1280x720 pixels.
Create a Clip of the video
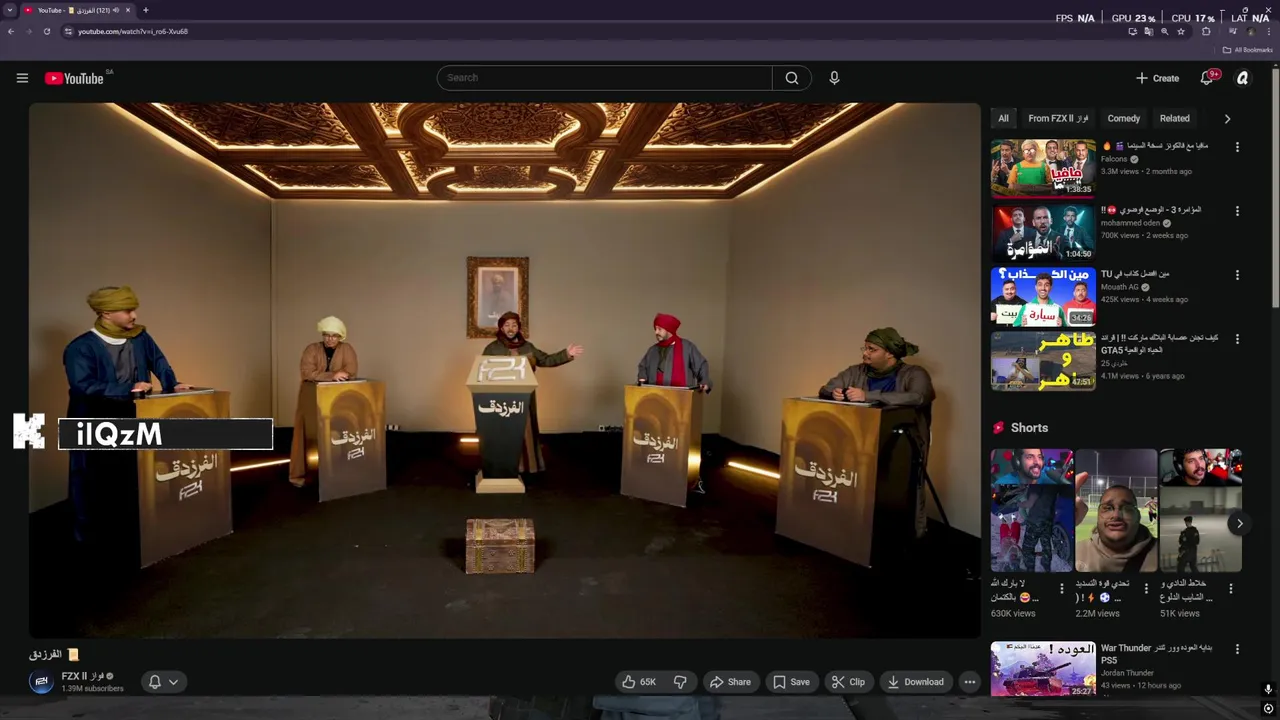pyautogui.click(x=848, y=682)
